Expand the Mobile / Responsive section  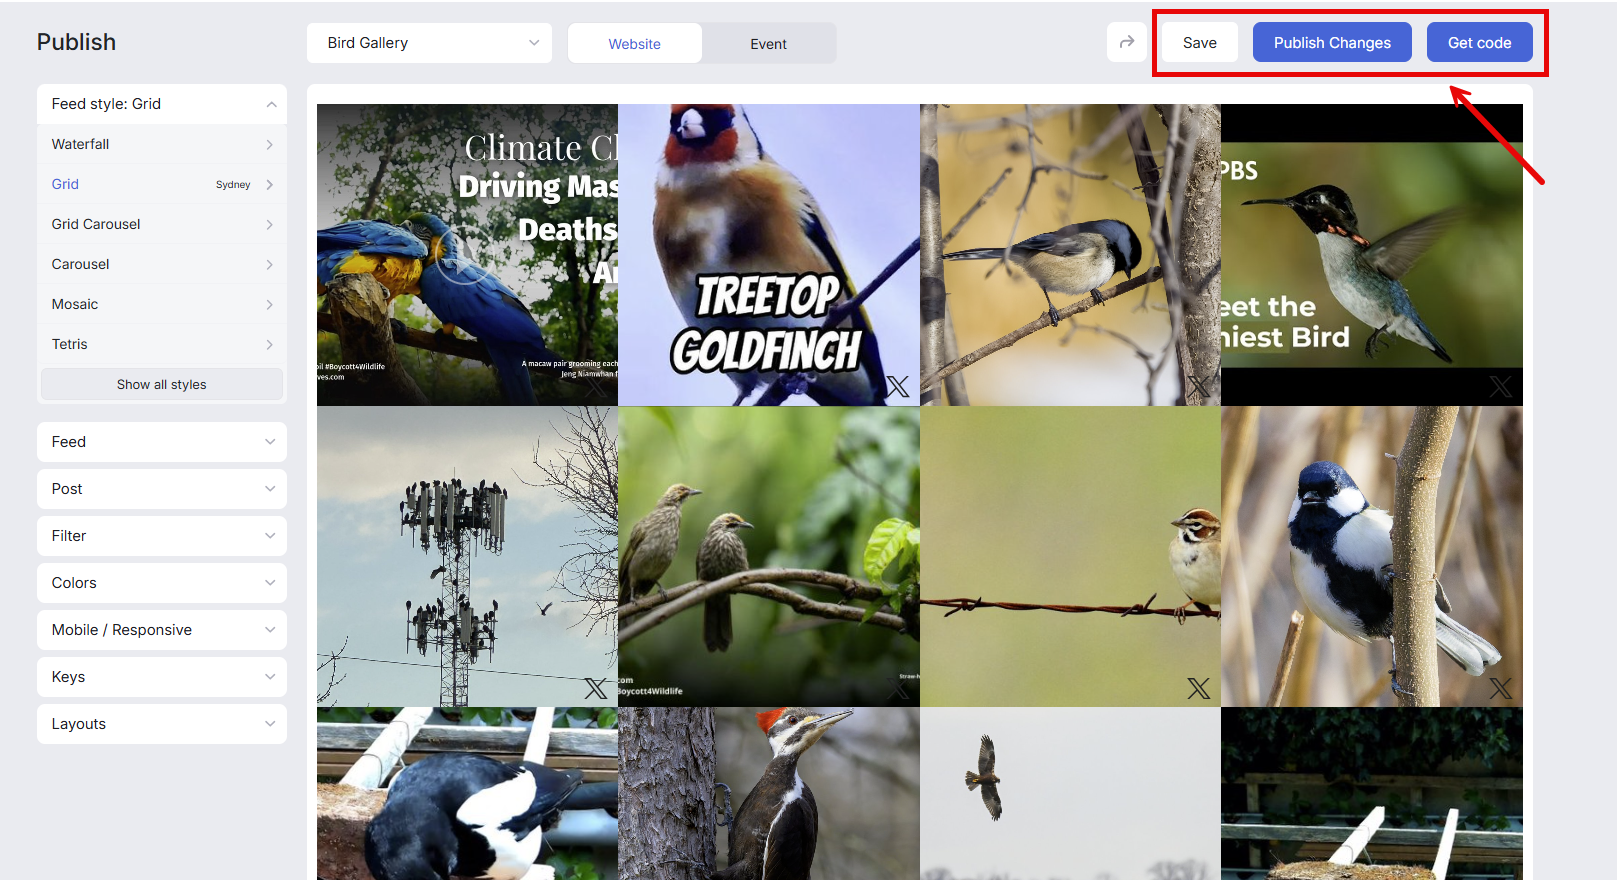pos(162,630)
